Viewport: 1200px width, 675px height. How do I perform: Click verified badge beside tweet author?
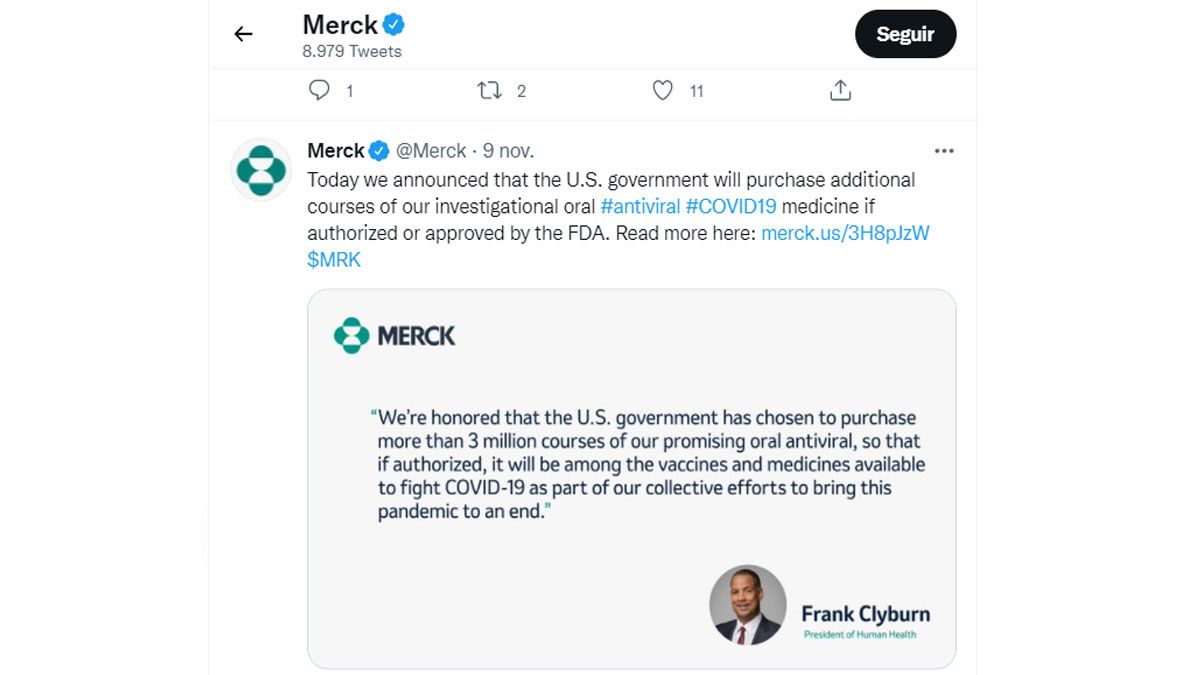pyautogui.click(x=379, y=151)
